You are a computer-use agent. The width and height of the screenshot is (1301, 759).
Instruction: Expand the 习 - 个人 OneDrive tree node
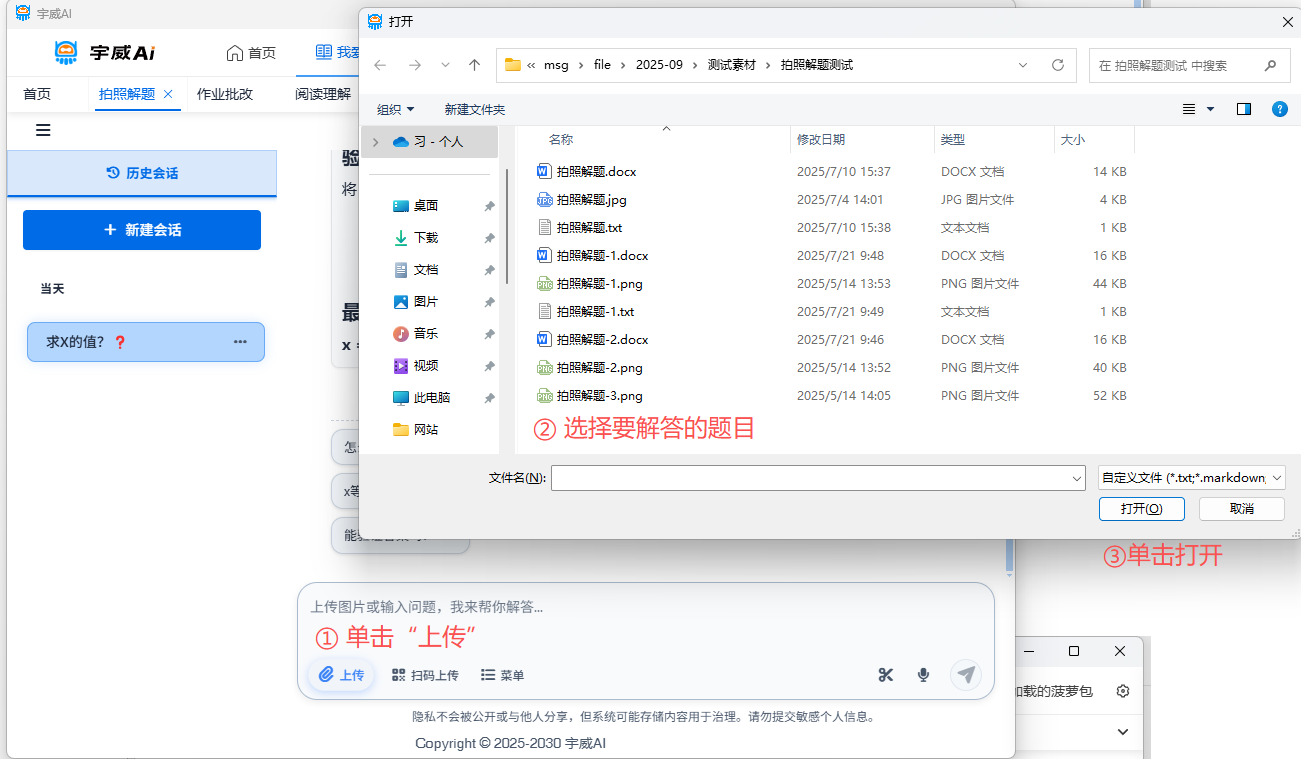(x=376, y=142)
